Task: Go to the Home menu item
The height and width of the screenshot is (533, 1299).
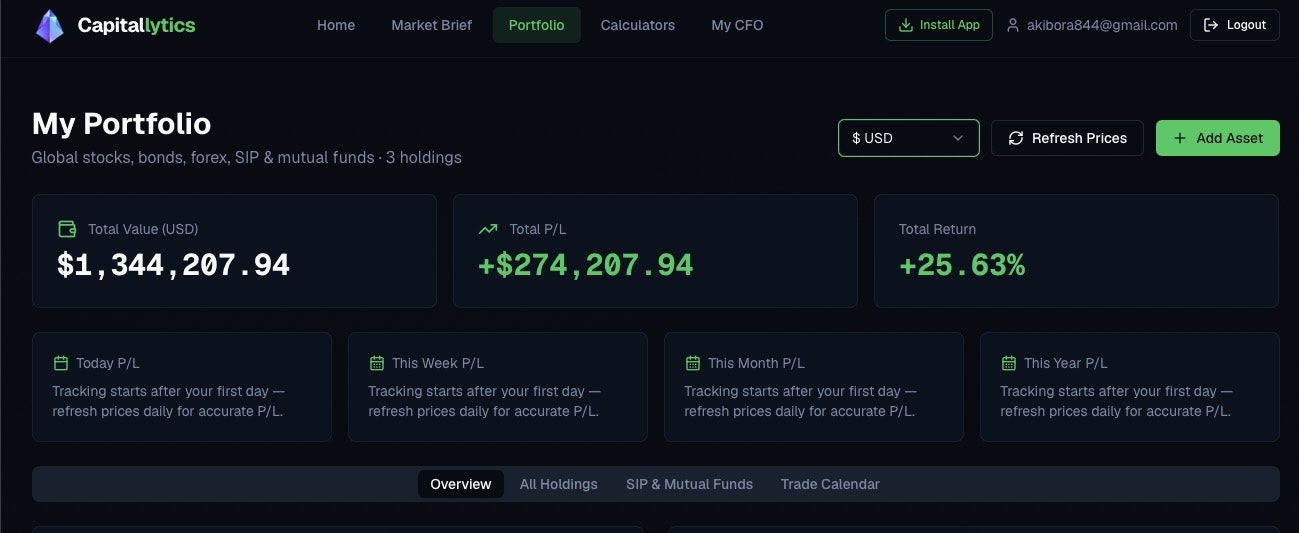Action: [336, 25]
